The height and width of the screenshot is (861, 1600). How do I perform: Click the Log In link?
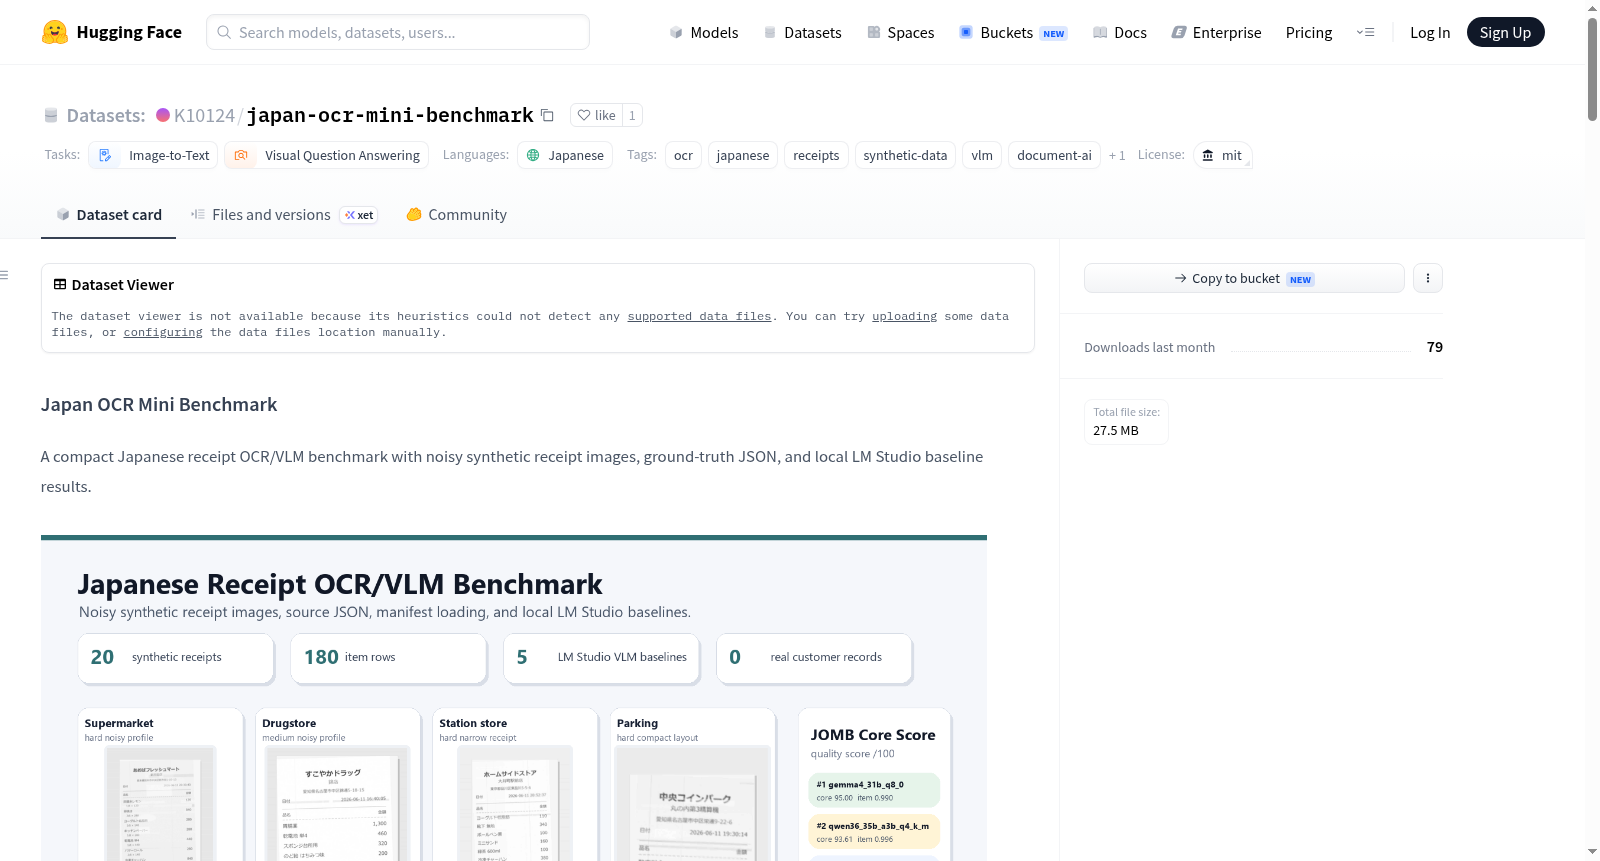click(1430, 33)
